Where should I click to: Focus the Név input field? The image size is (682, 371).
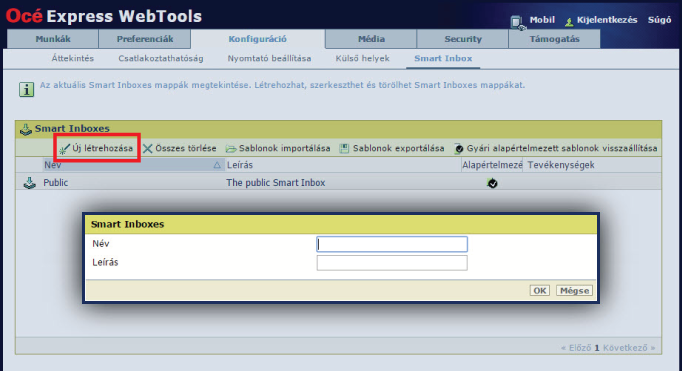pos(392,244)
